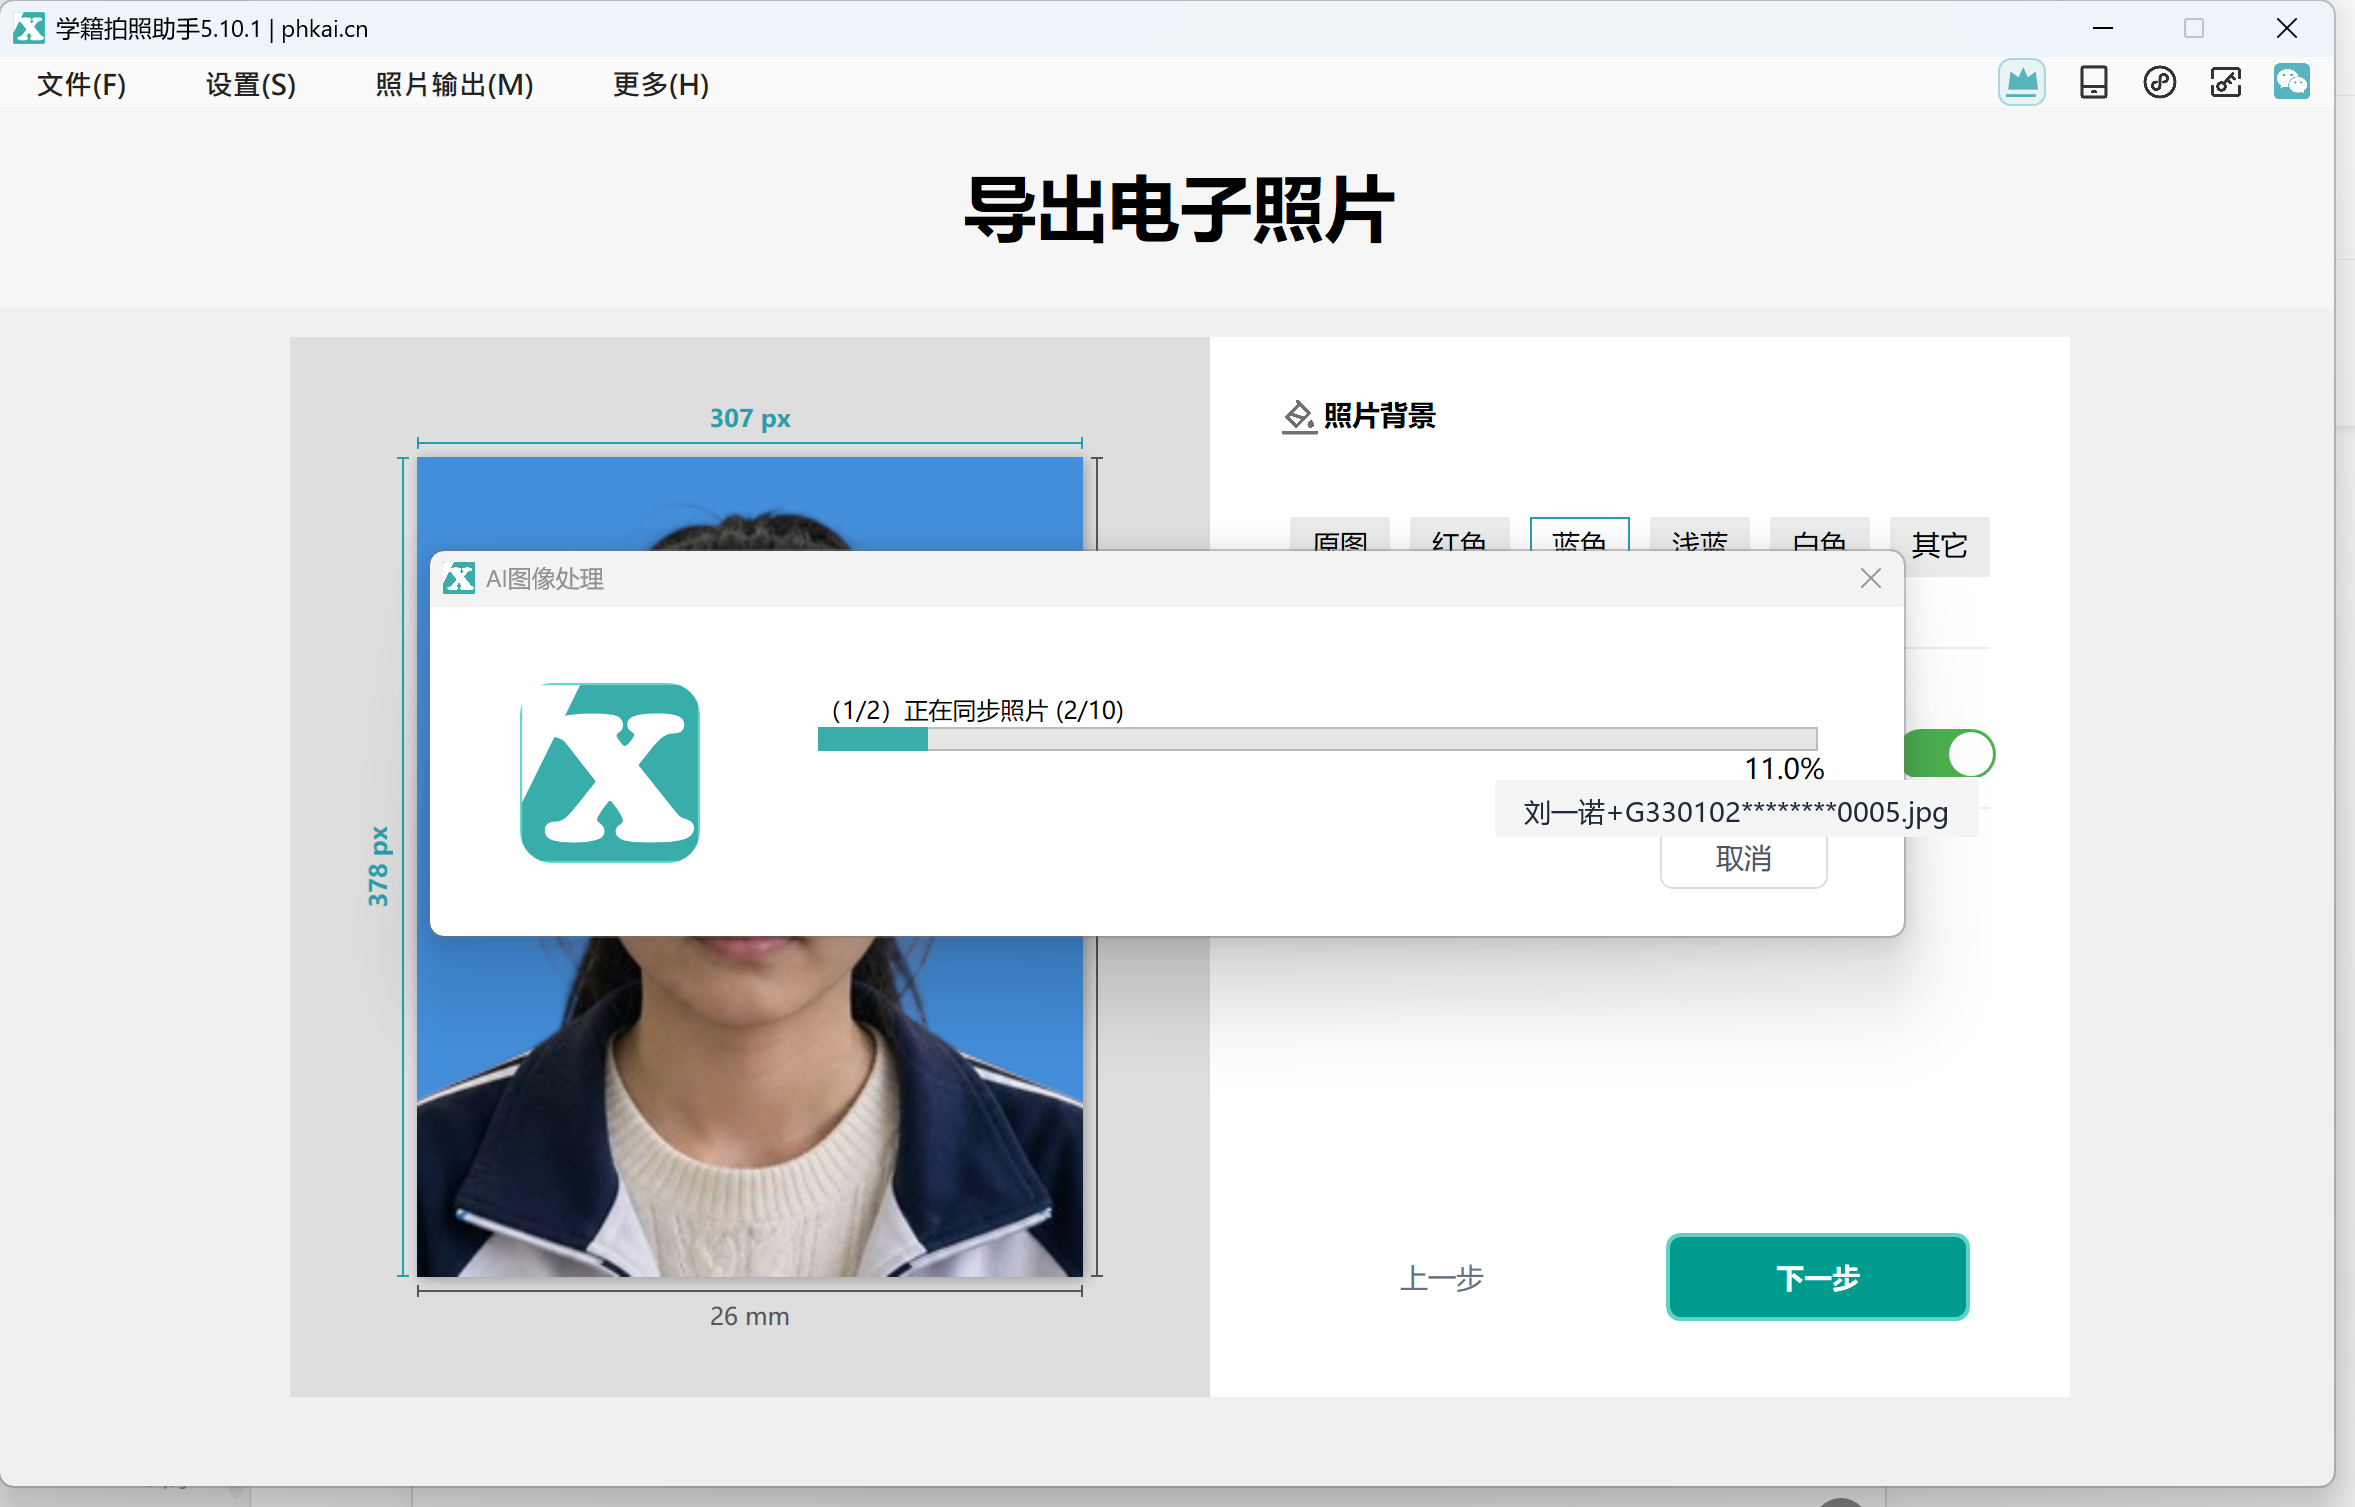Select the 红色 background option
This screenshot has height=1507, width=2355.
[1459, 535]
